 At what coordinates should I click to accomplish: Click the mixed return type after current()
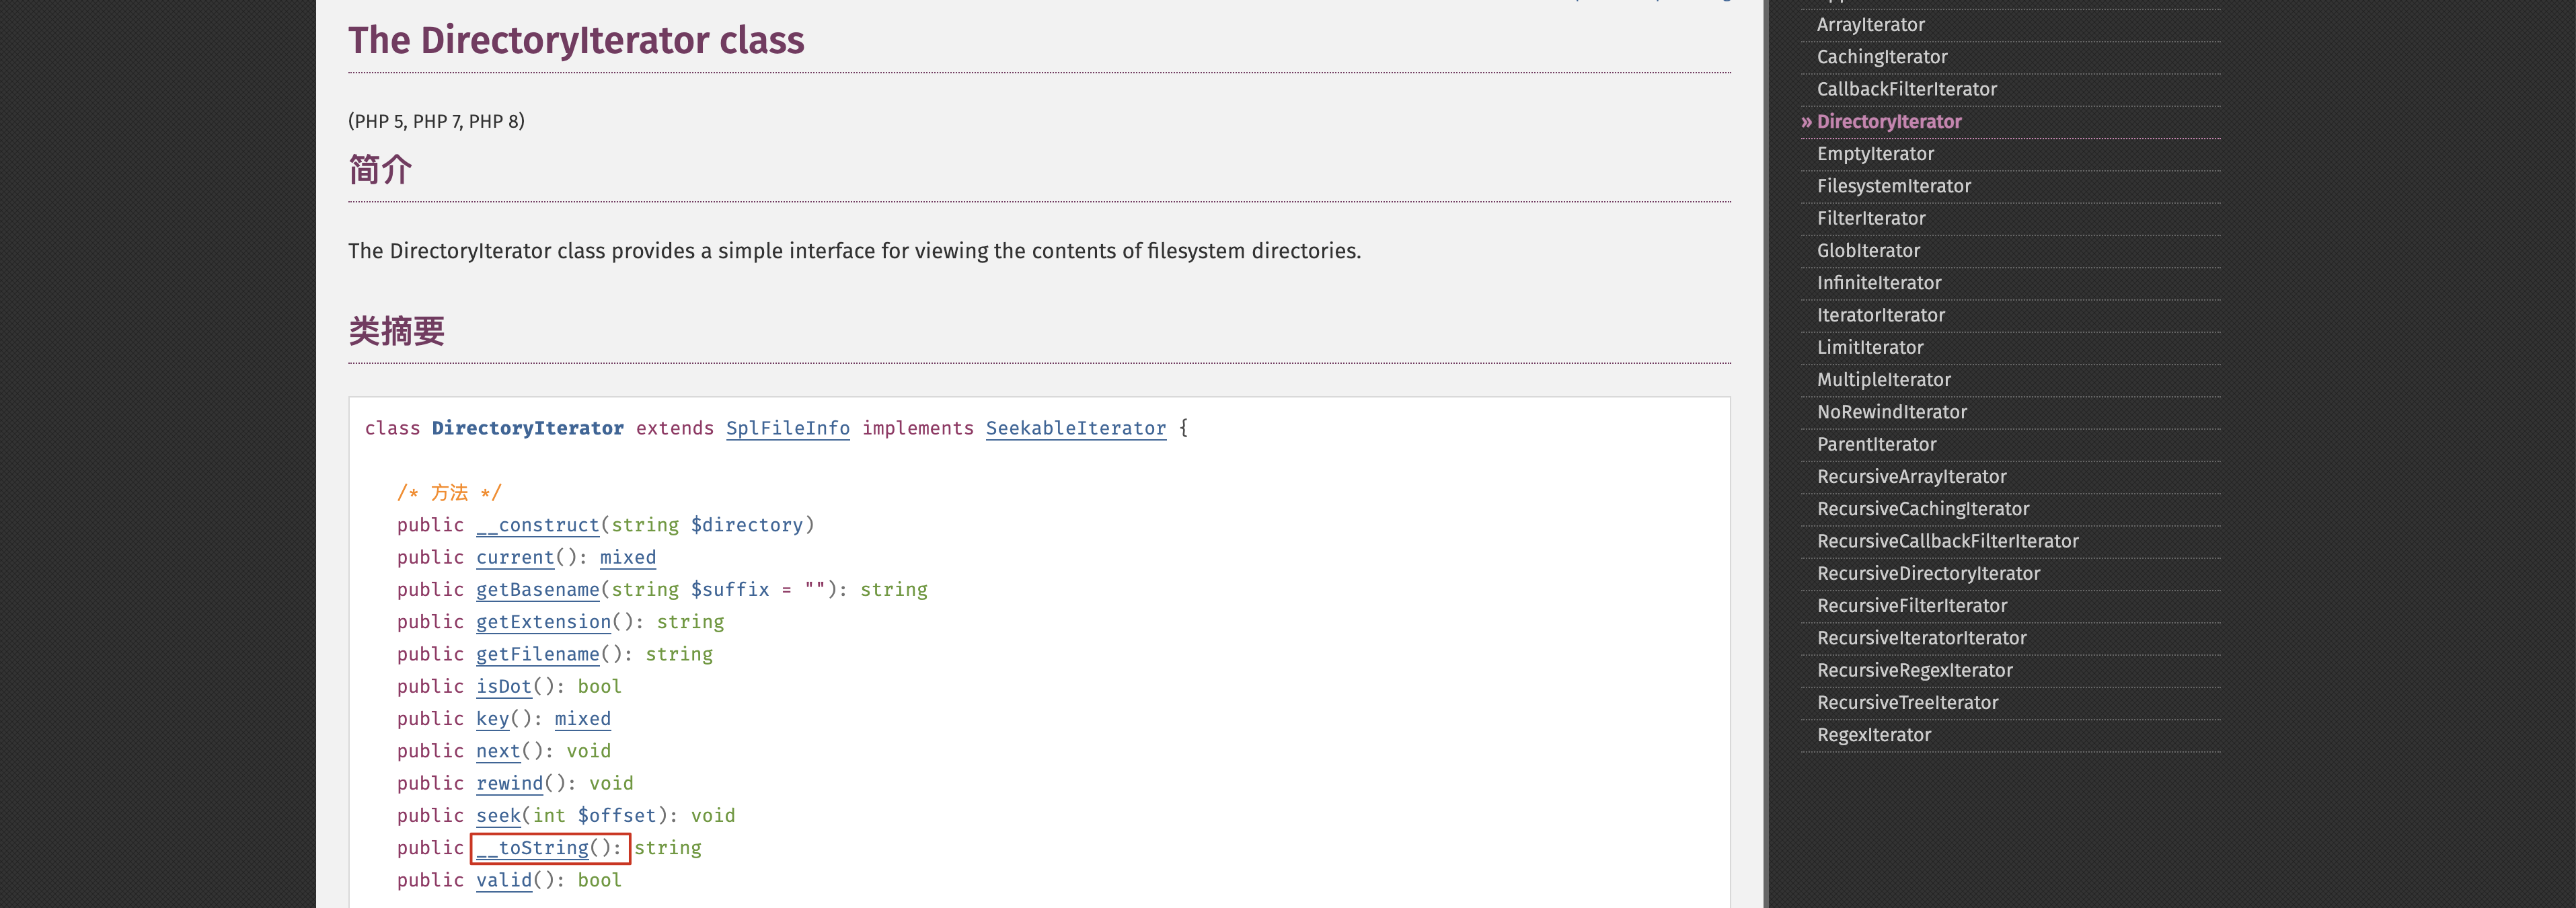coord(628,557)
